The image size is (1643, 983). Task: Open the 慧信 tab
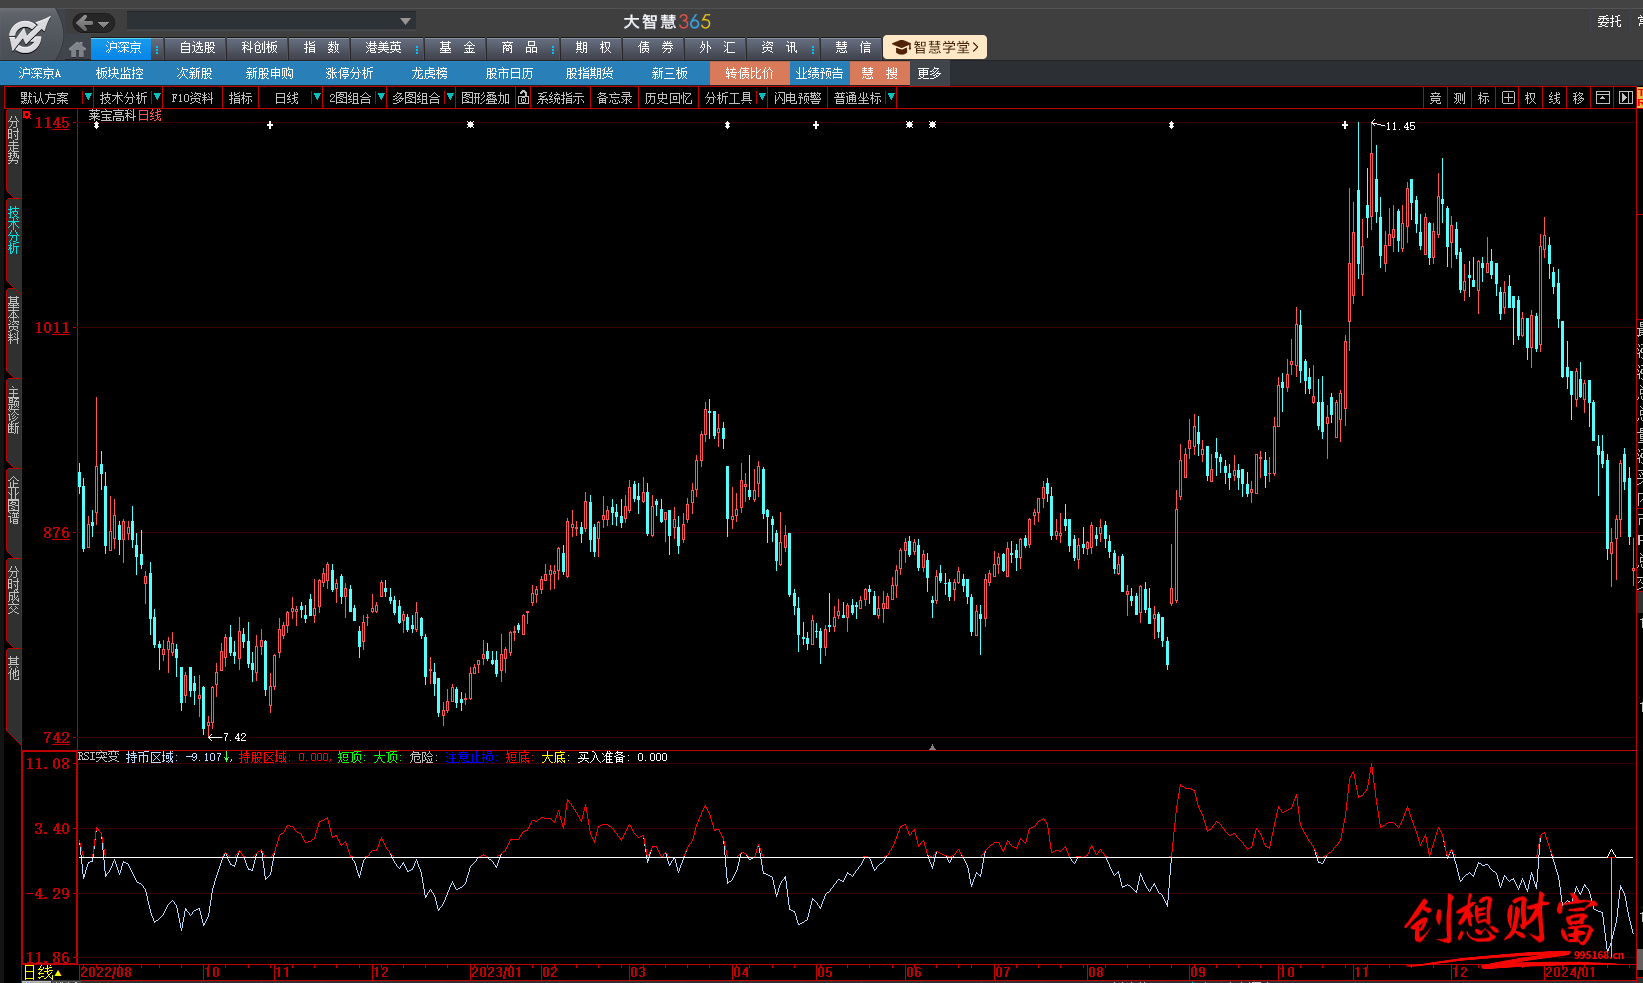853,48
